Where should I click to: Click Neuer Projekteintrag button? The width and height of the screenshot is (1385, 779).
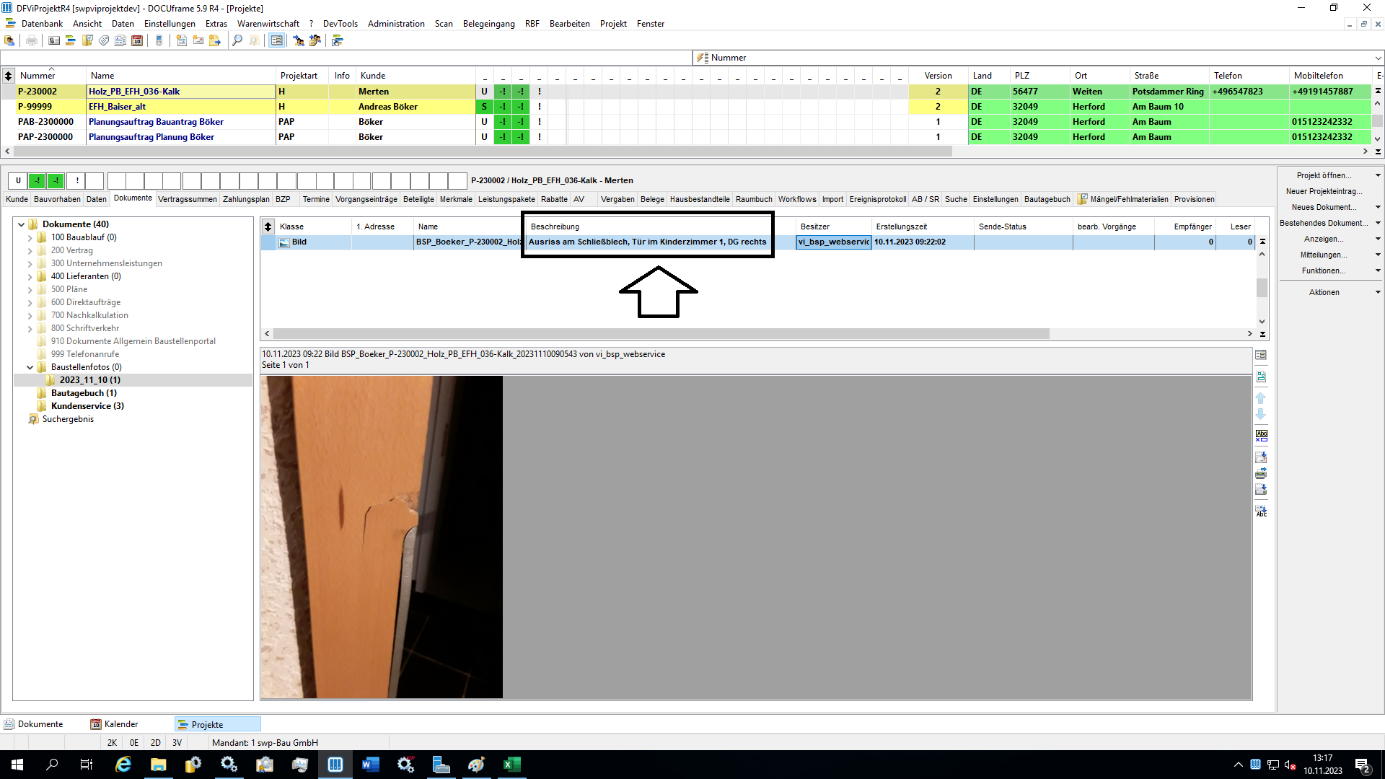(x=1324, y=191)
